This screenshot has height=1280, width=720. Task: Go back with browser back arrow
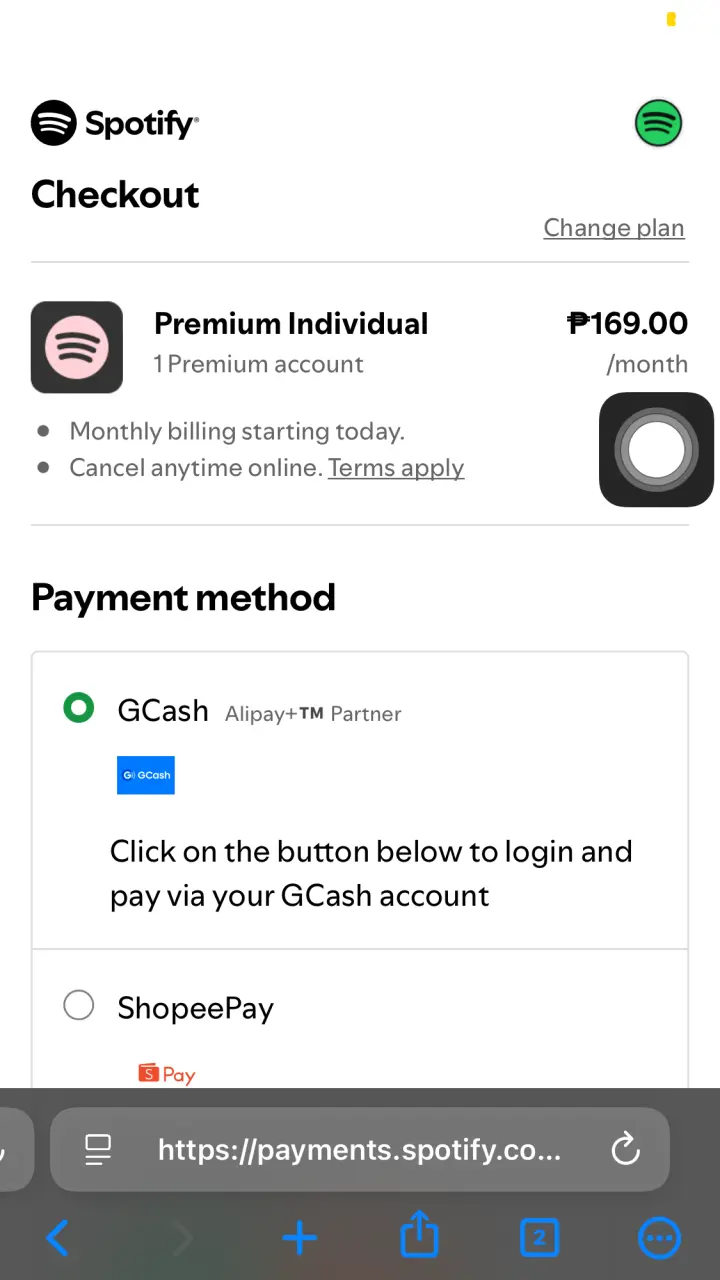point(58,1238)
